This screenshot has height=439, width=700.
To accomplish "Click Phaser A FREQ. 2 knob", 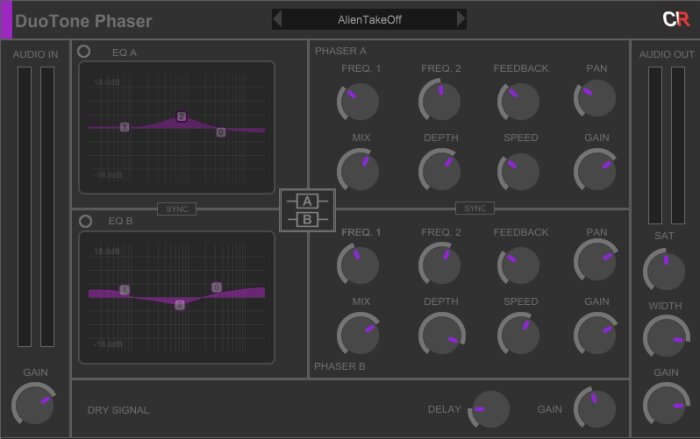I will click(x=440, y=100).
